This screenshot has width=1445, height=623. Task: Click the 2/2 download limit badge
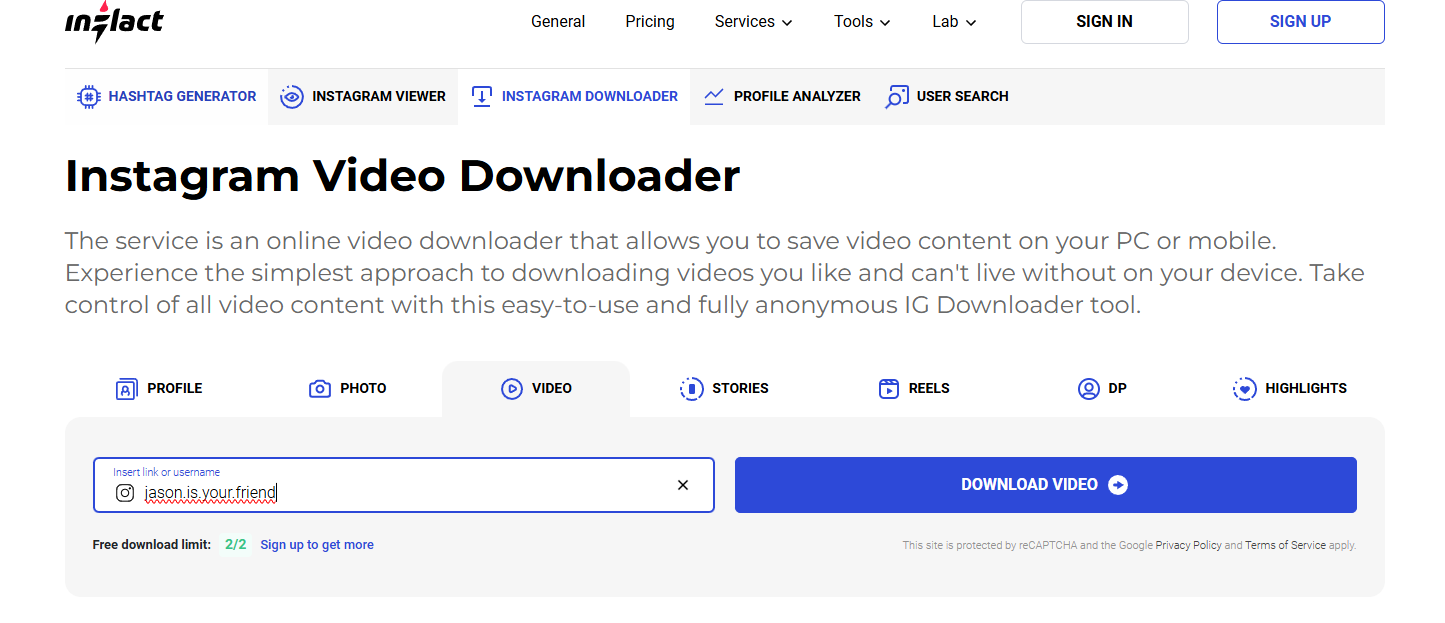236,545
